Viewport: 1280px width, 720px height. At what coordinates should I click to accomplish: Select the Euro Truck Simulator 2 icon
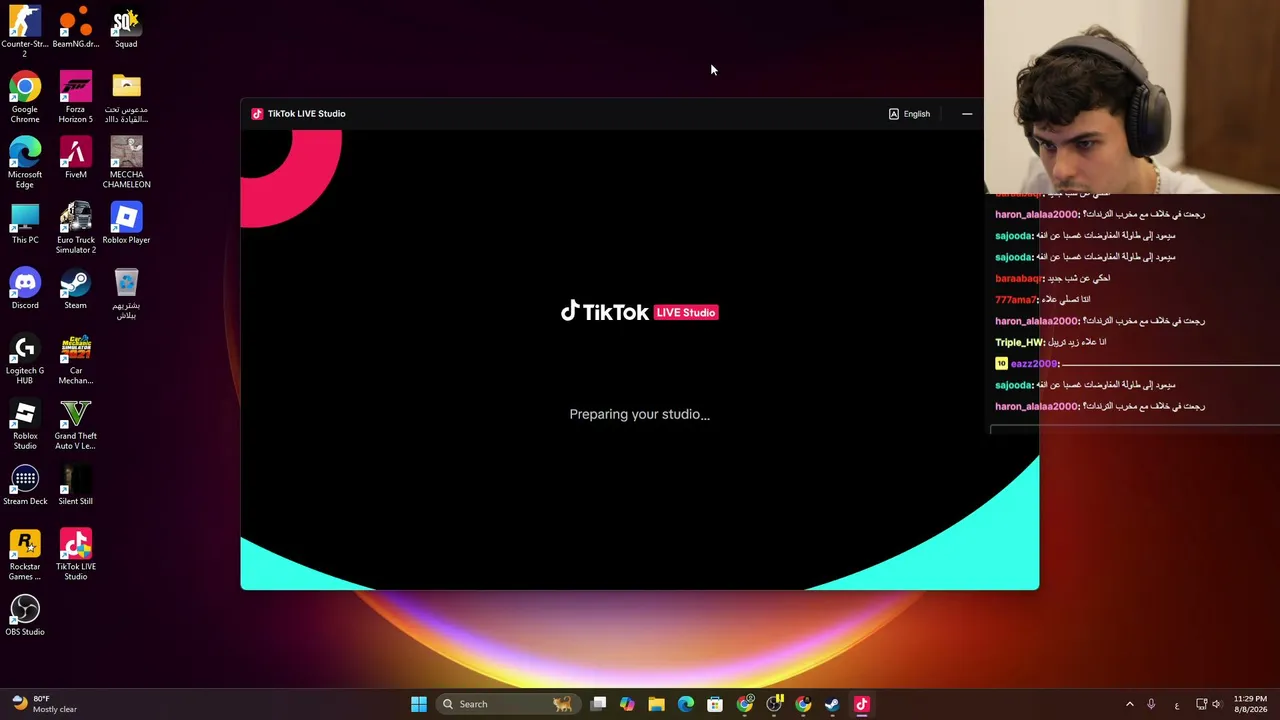76,227
